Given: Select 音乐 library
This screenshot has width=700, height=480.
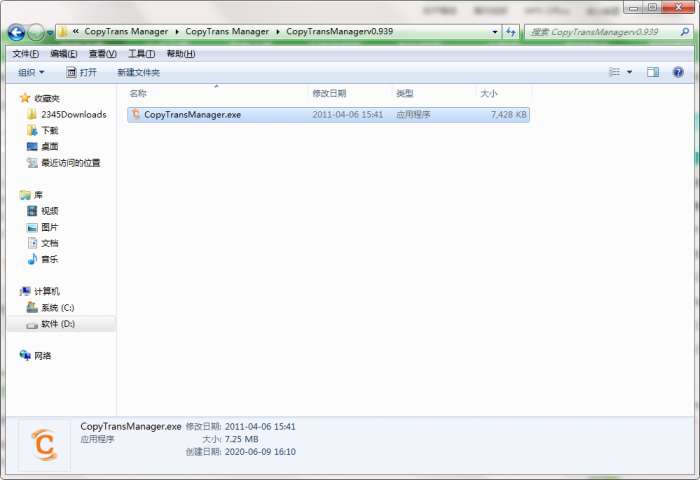Looking at the screenshot, I should pyautogui.click(x=50, y=259).
